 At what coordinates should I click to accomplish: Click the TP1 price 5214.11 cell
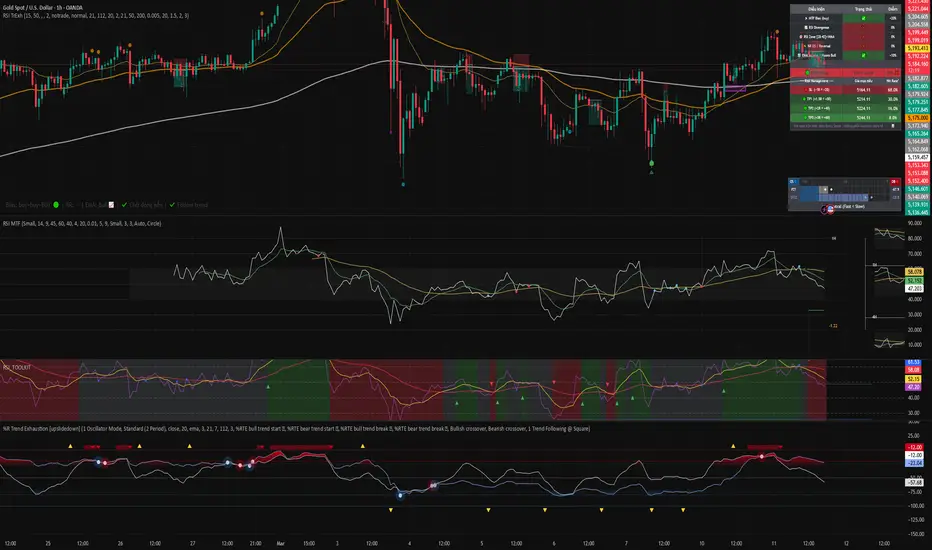864,99
